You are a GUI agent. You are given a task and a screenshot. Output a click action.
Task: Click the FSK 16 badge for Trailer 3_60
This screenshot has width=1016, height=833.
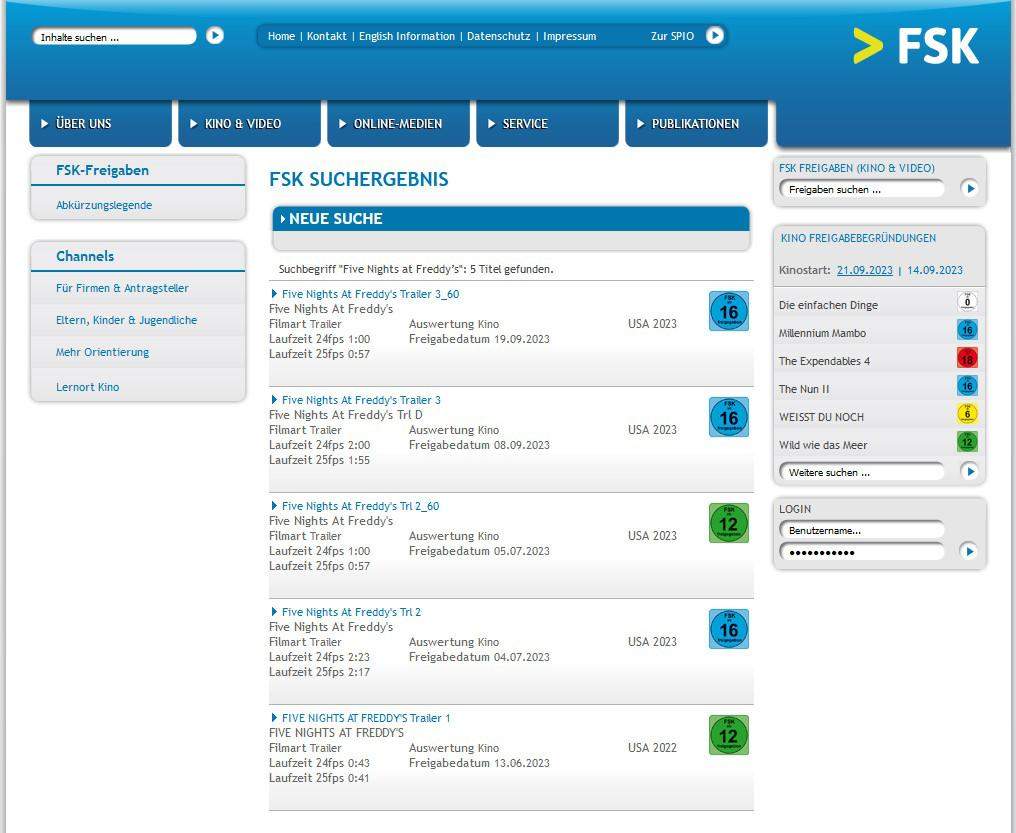728,311
